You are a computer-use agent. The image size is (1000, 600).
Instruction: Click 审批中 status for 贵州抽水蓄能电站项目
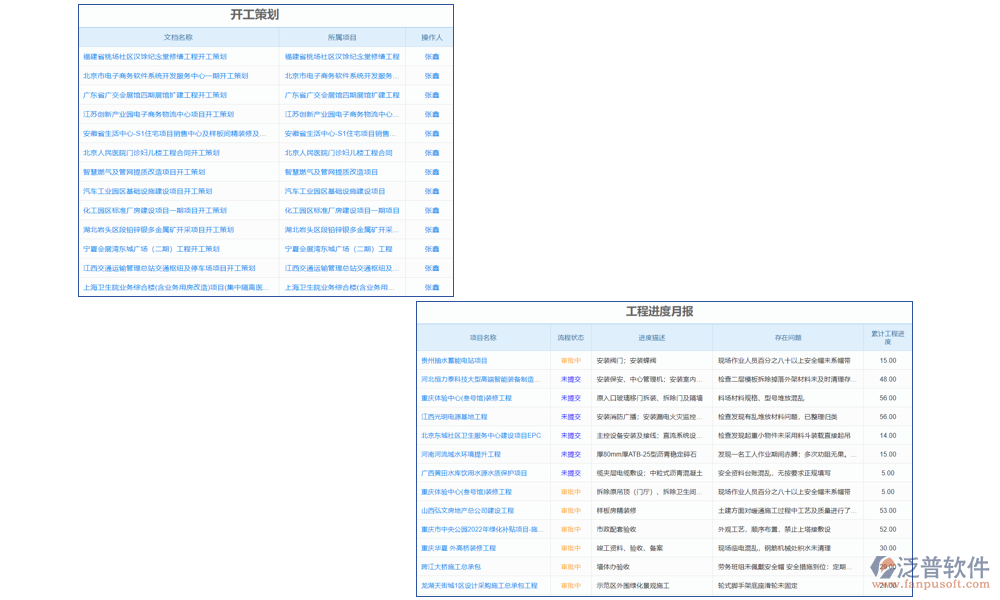pos(571,361)
